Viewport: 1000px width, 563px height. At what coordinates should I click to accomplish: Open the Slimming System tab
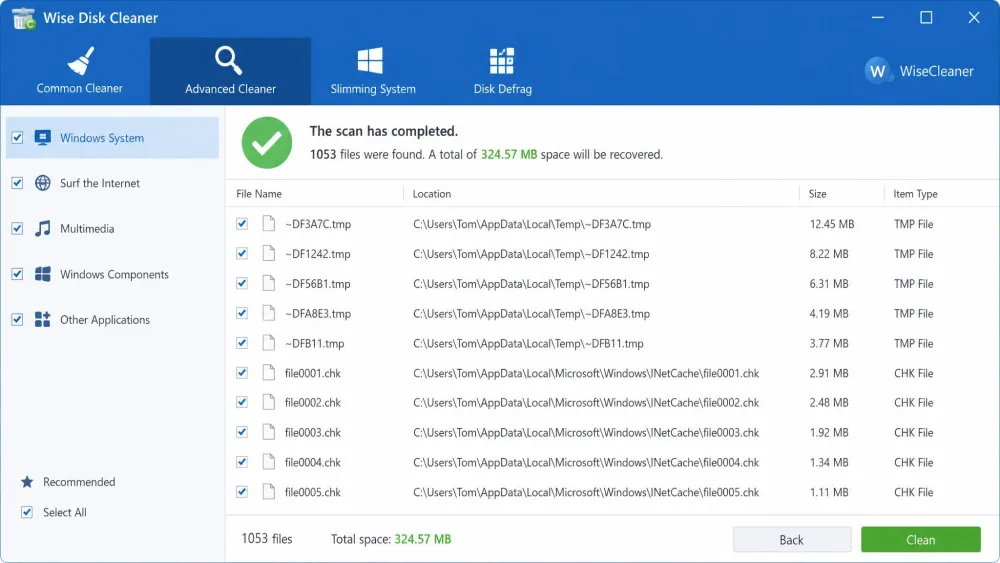coord(373,71)
